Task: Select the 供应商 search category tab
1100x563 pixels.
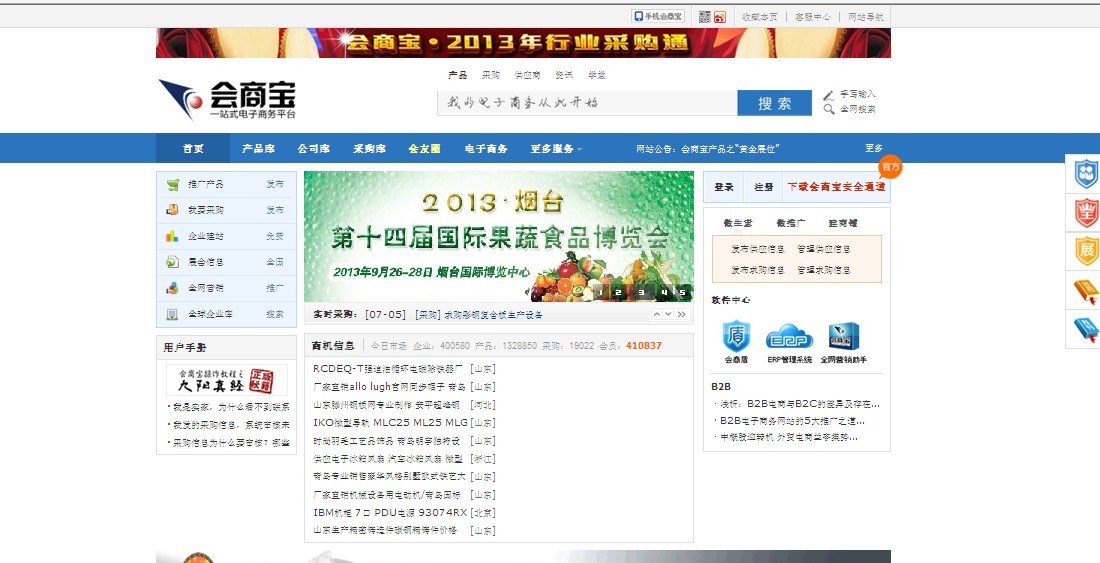Action: click(527, 75)
